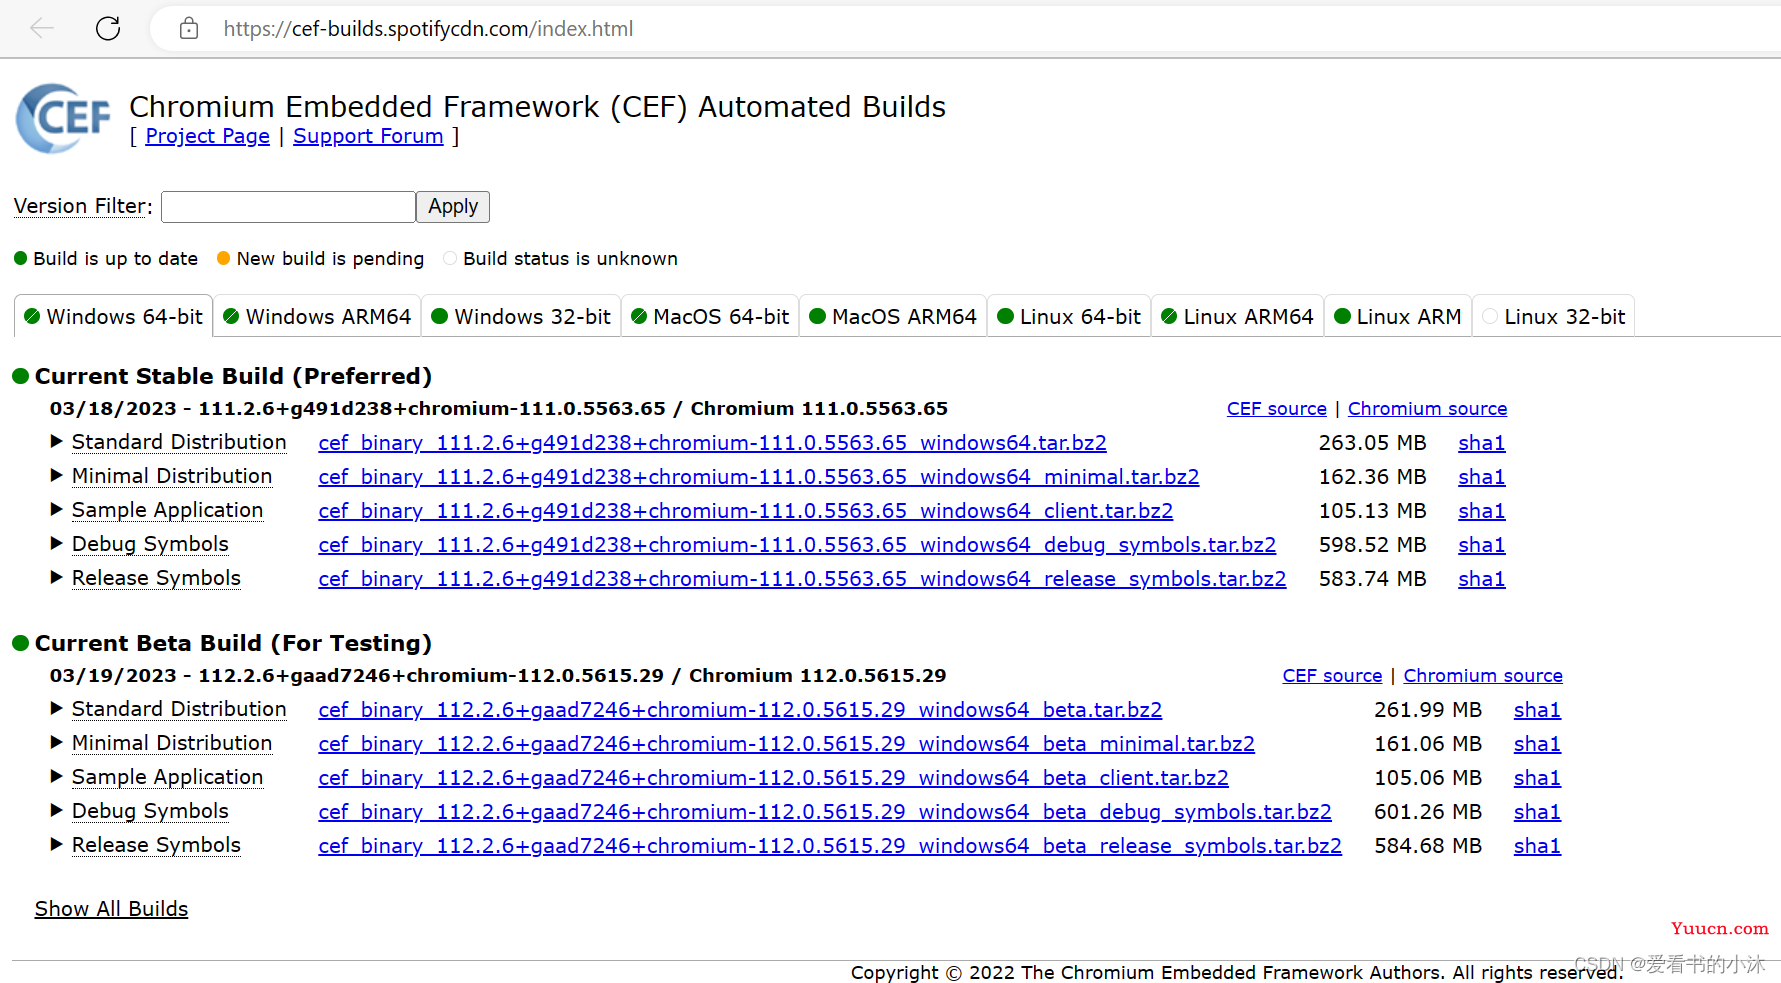This screenshot has width=1781, height=983.
Task: Click beta Minimal Distribution label
Action: click(x=172, y=743)
